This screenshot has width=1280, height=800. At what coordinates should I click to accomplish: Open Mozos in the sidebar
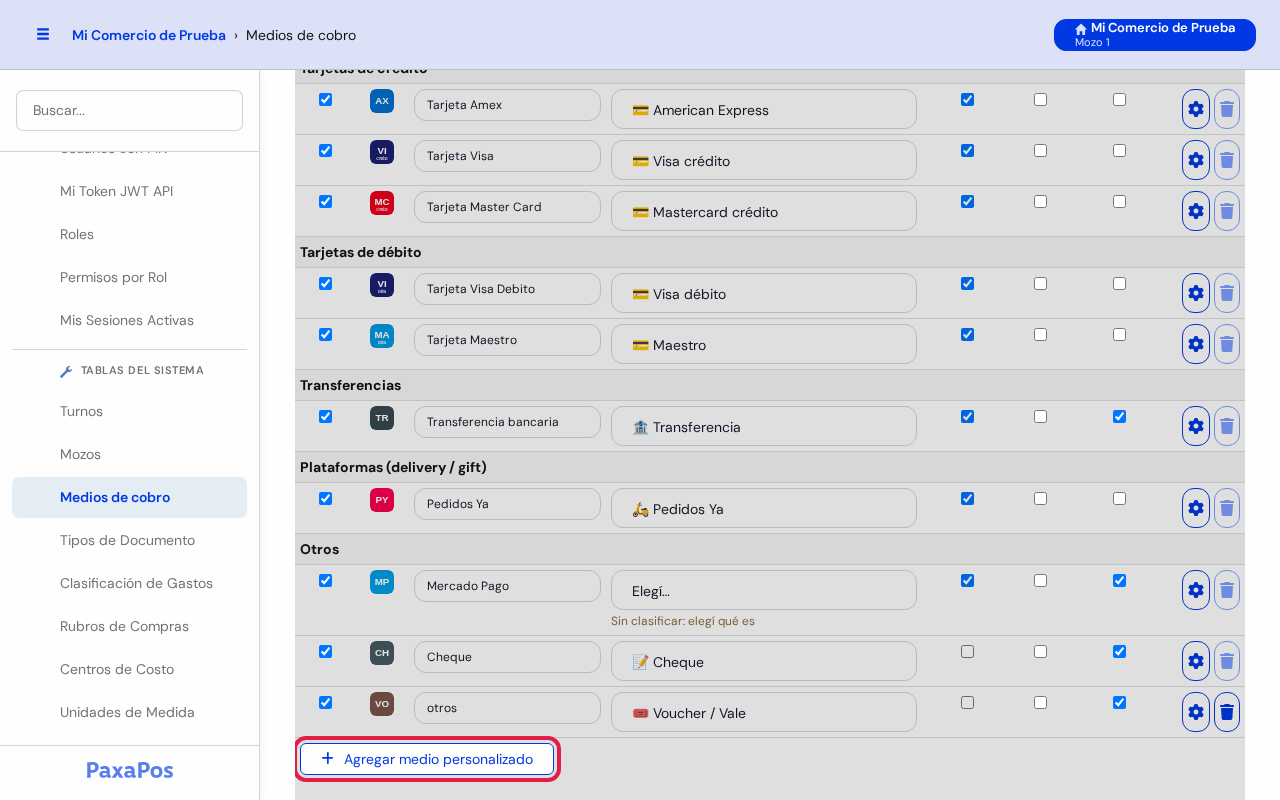(130, 455)
